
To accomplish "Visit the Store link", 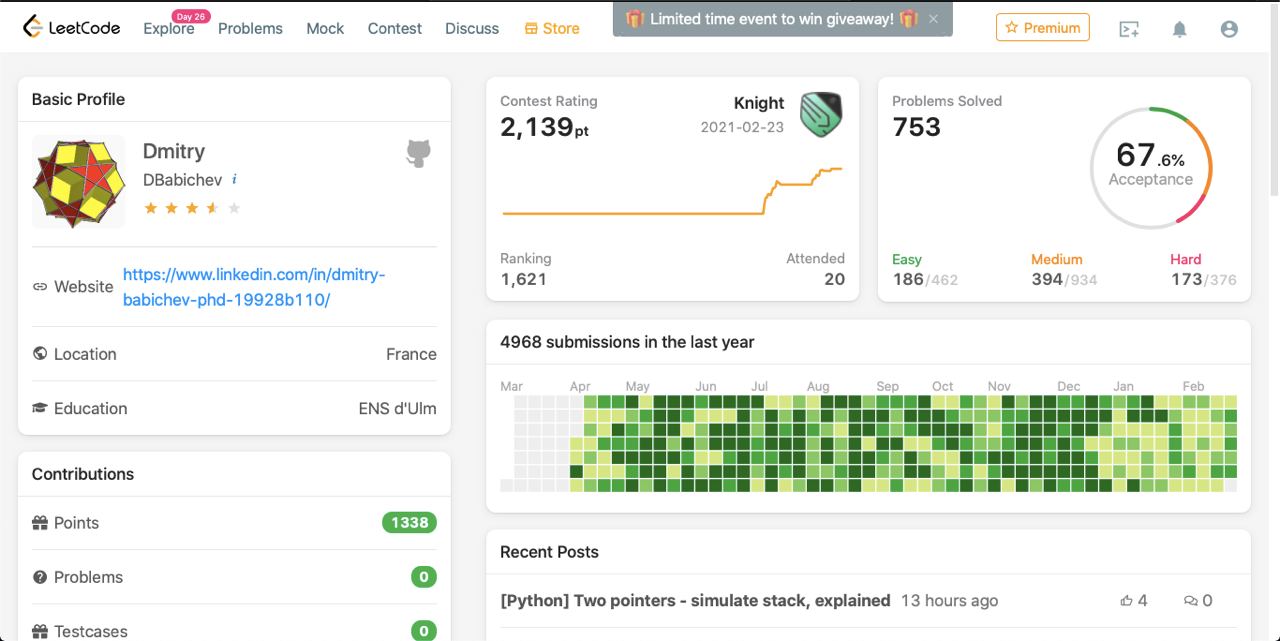I will [x=552, y=28].
